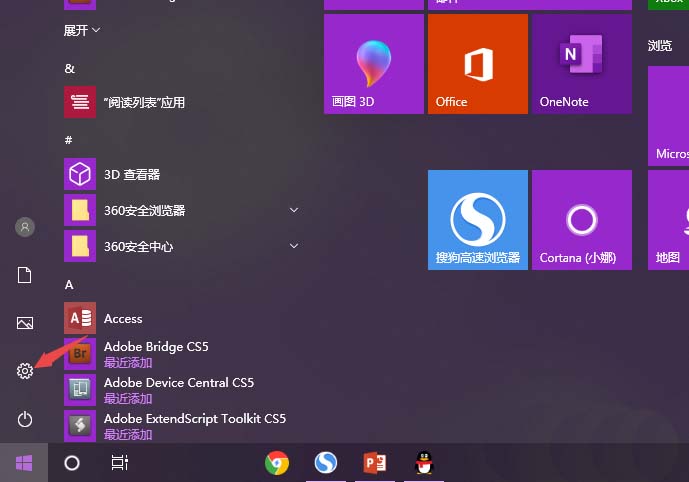The width and height of the screenshot is (689, 482).
Task: Expand the 360安全中心 folder chevron
Action: coord(294,246)
